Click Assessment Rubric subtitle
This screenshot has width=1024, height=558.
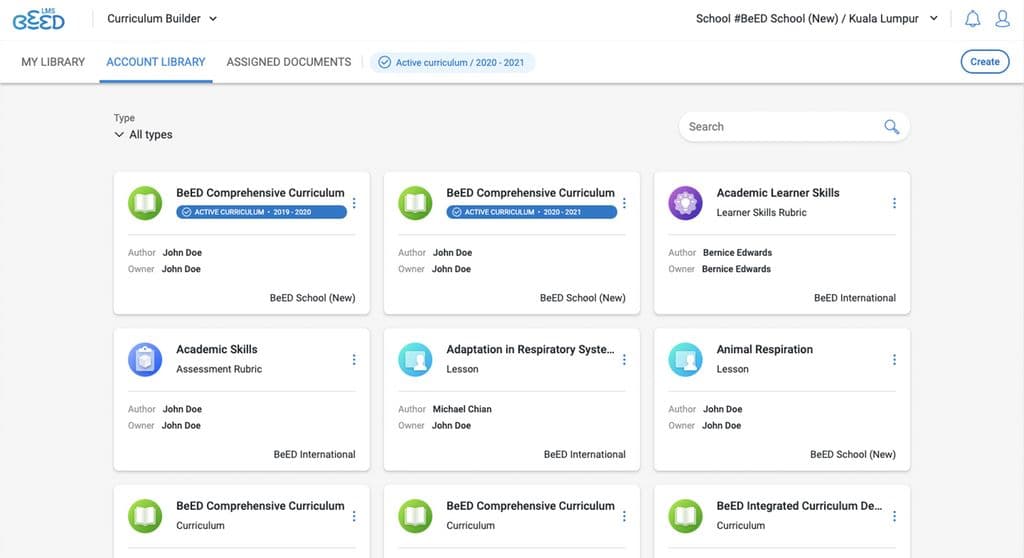pyautogui.click(x=219, y=369)
